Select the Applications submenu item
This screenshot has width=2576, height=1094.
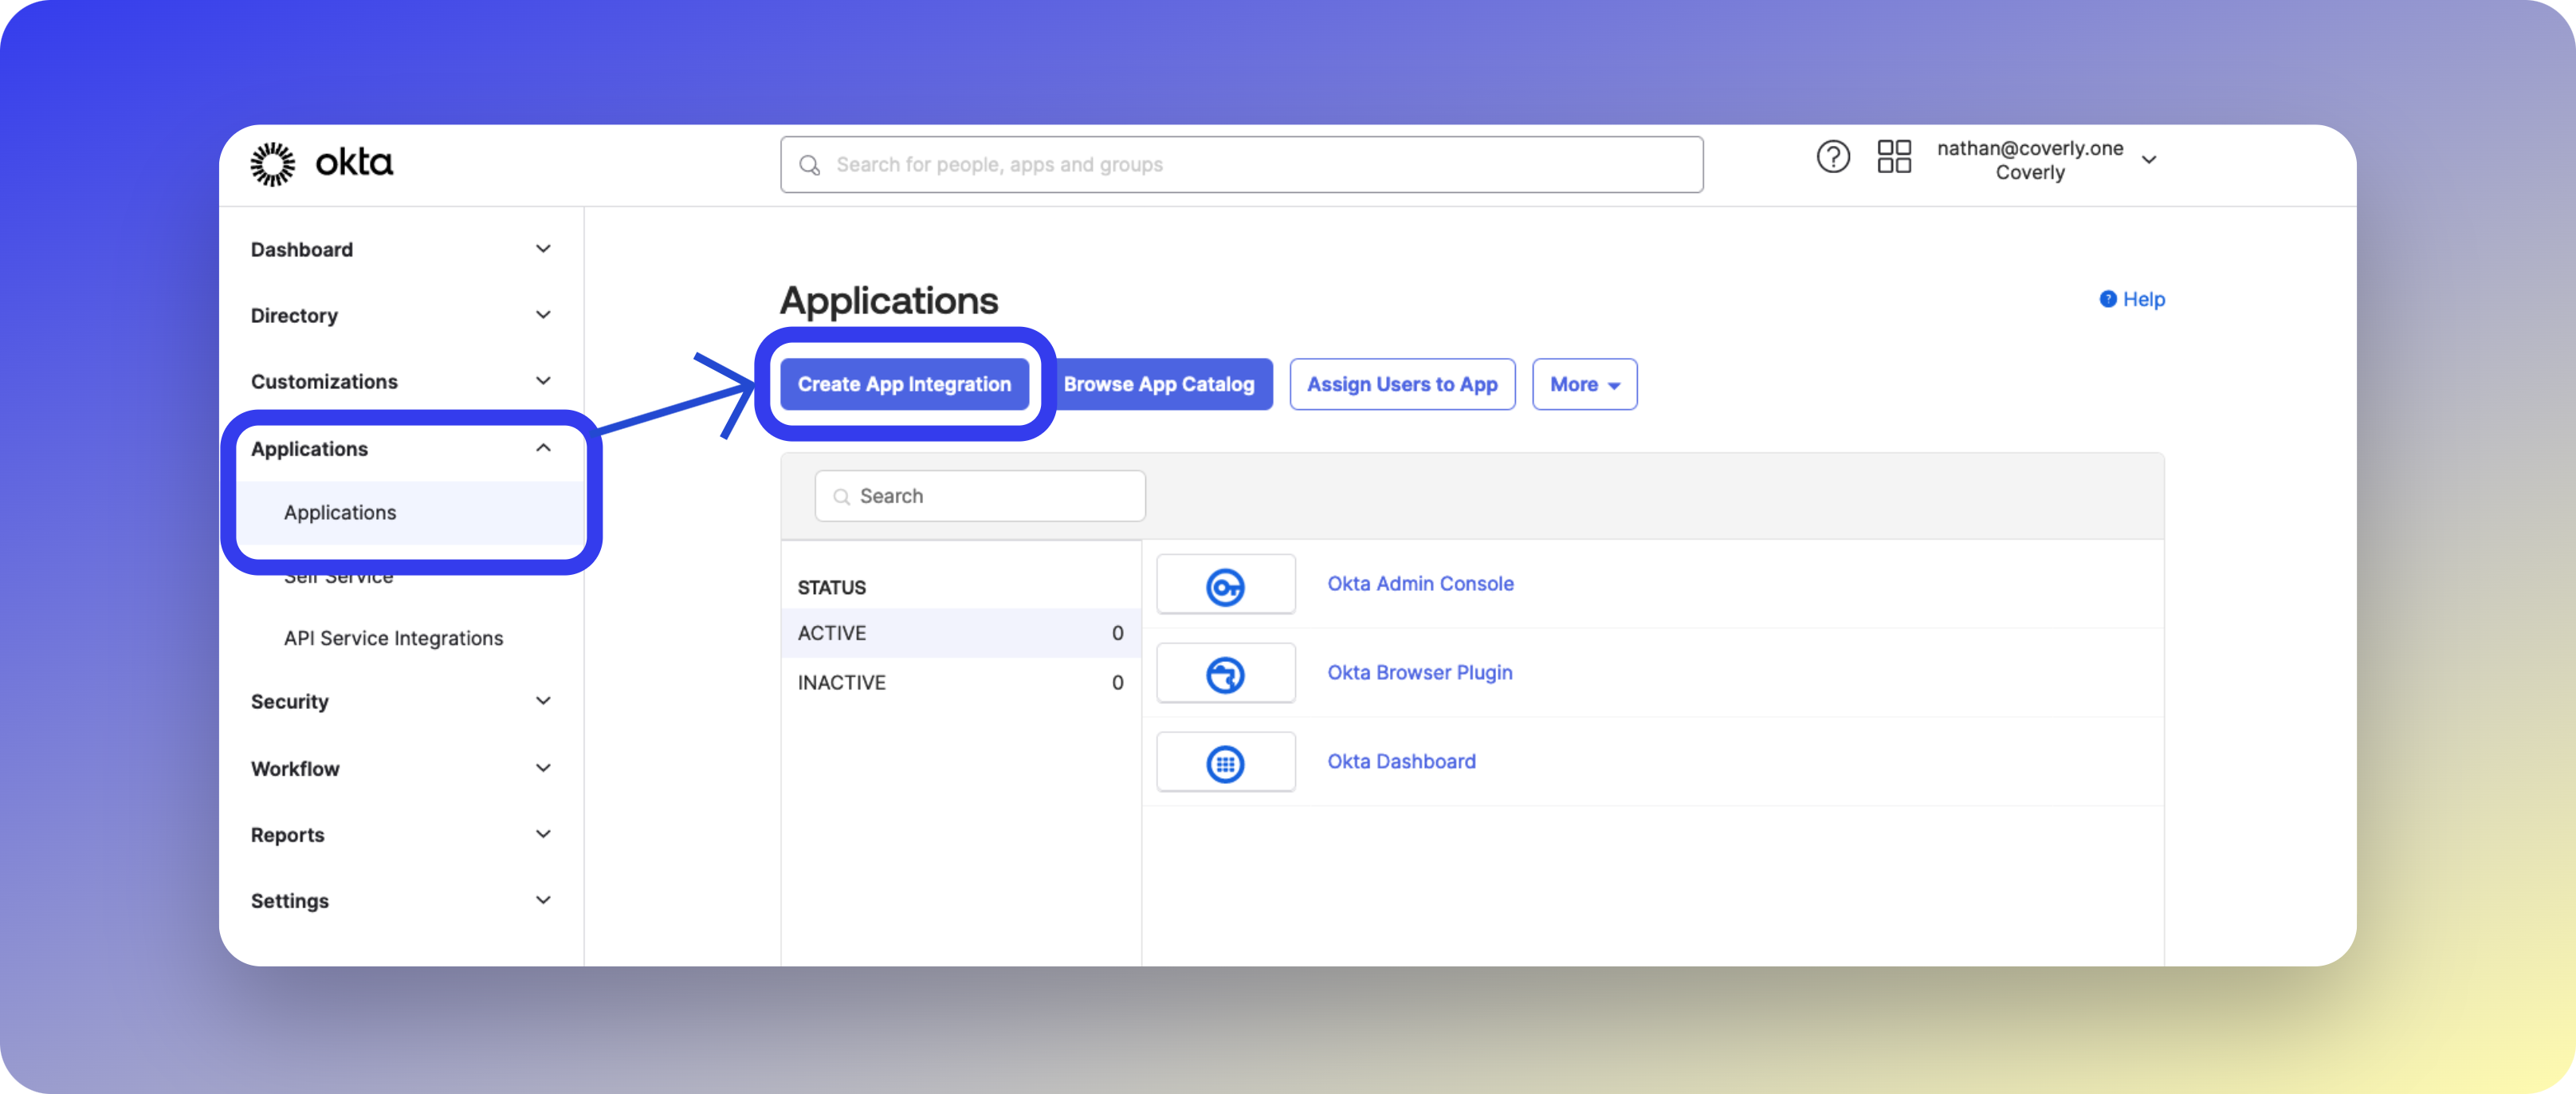(340, 512)
